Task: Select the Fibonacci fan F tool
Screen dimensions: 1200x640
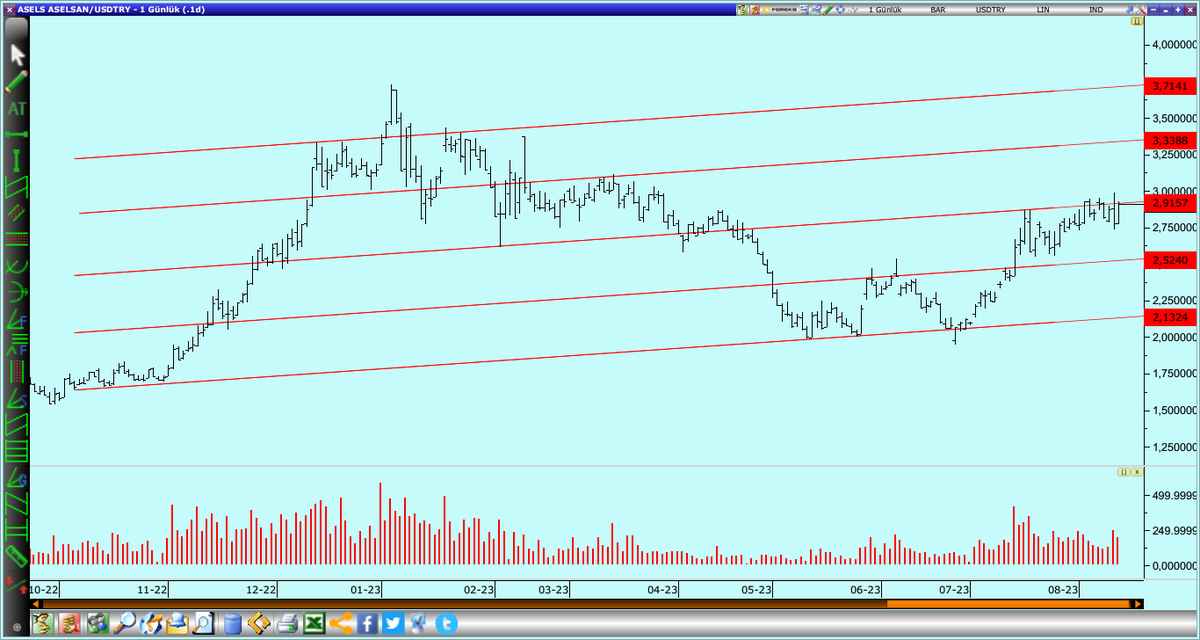Action: coord(17,318)
